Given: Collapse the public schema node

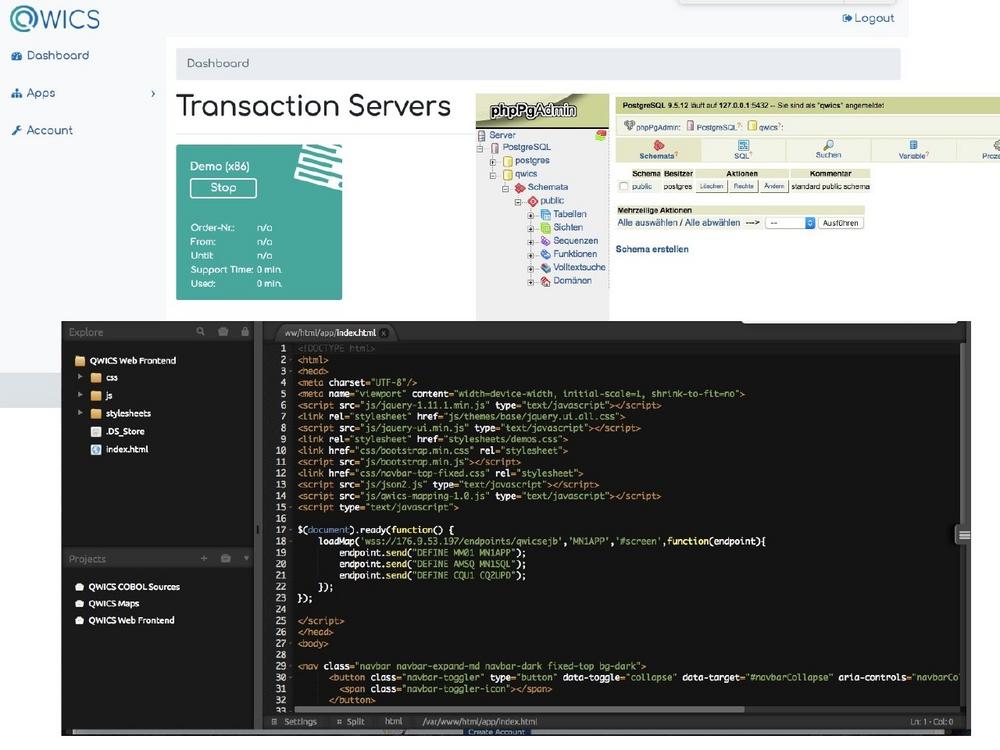Looking at the screenshot, I should click(518, 202).
